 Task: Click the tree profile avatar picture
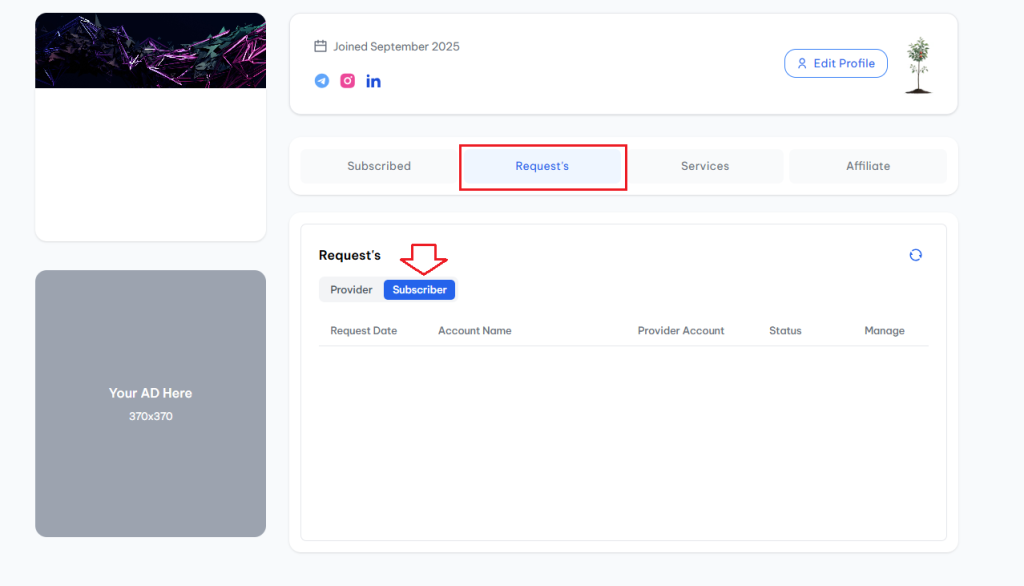tap(918, 65)
